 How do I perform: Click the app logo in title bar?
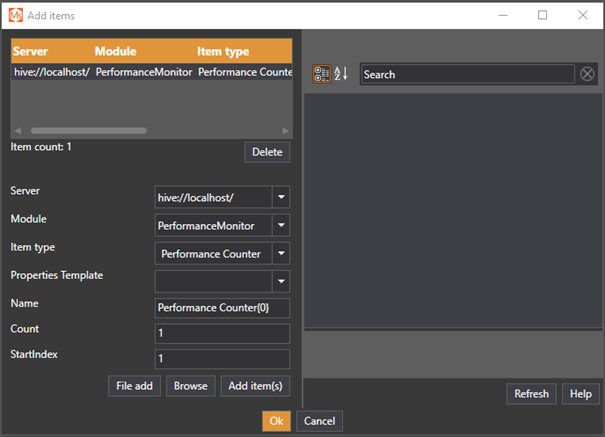pyautogui.click(x=15, y=15)
